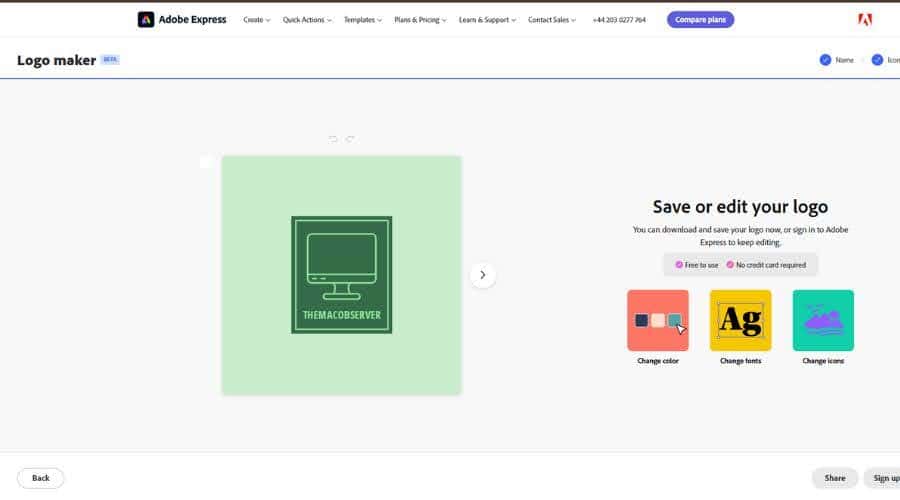The width and height of the screenshot is (900, 500).
Task: Click the Compare plans button
Action: tap(700, 20)
